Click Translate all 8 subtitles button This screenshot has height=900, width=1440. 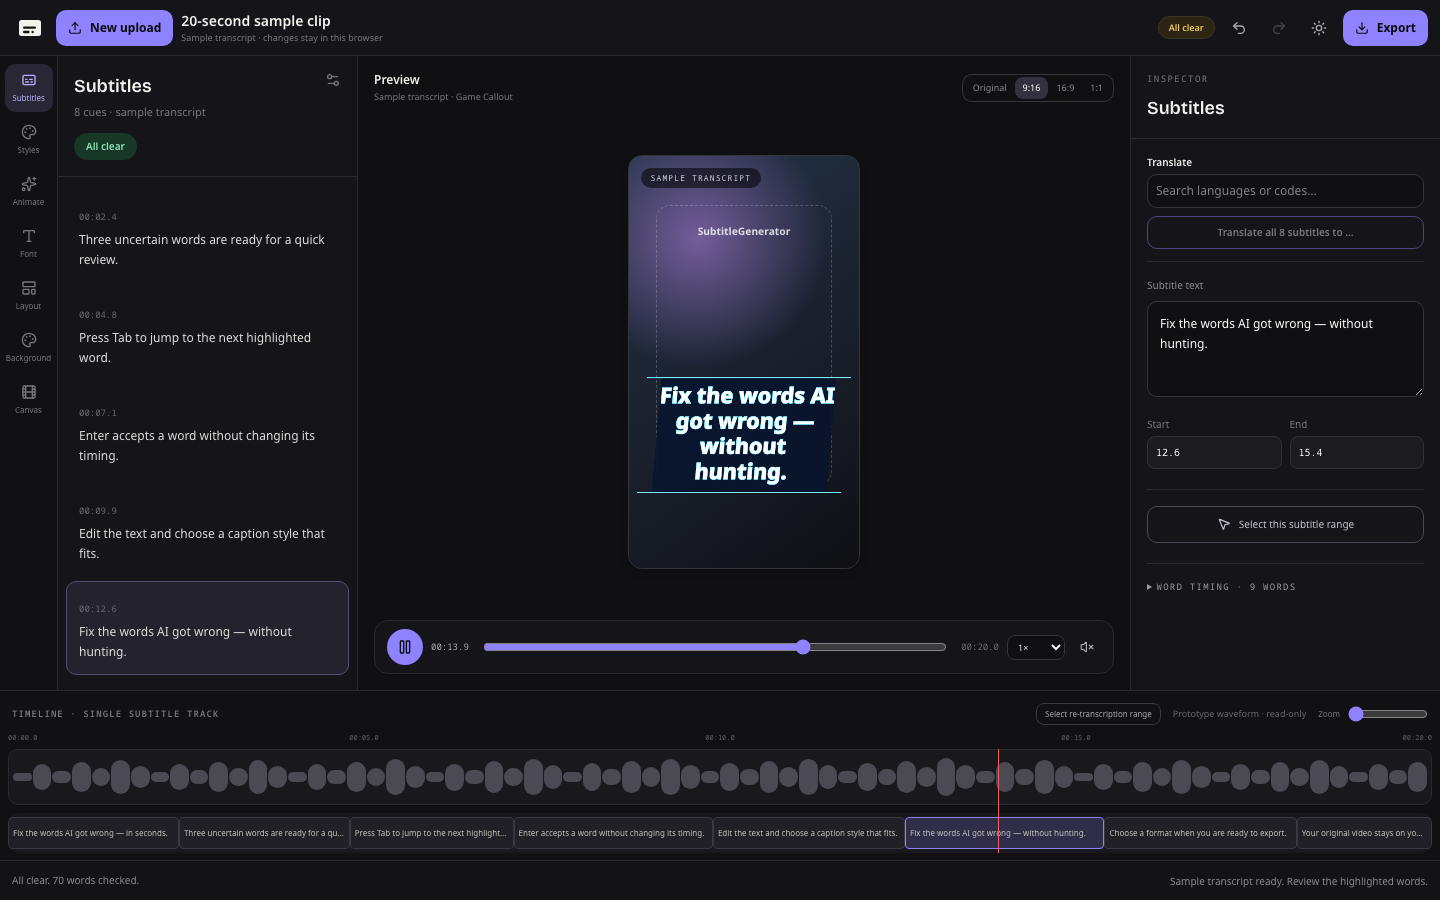click(1285, 232)
